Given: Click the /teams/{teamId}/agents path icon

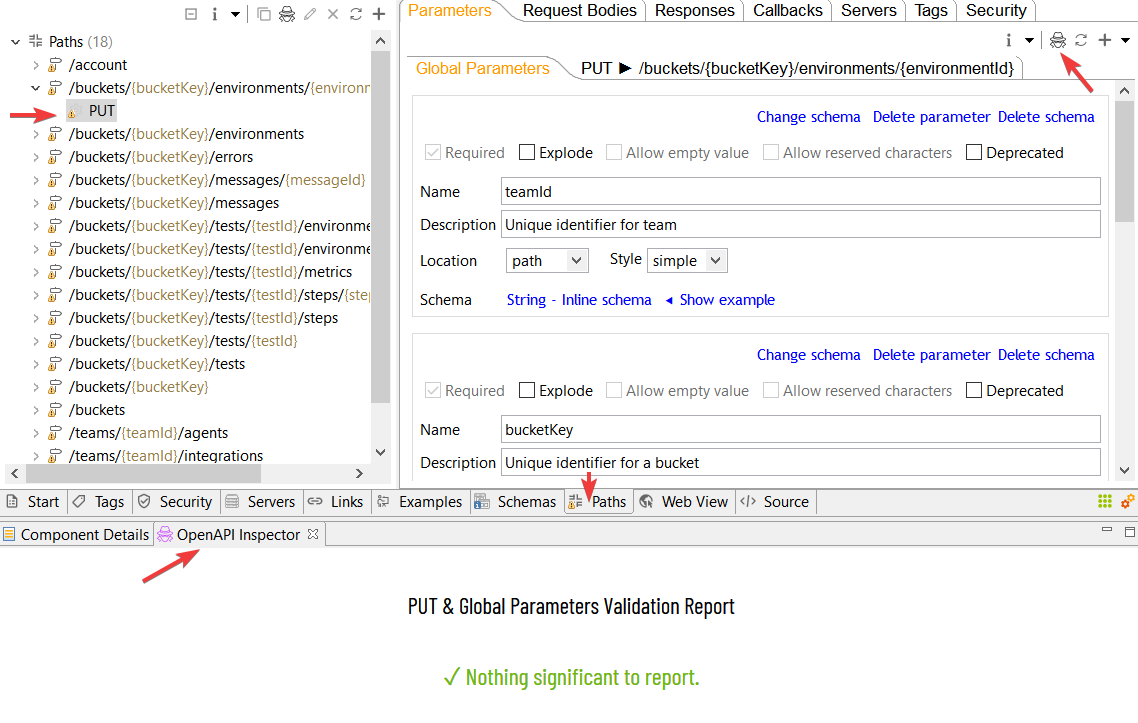Looking at the screenshot, I should [54, 433].
